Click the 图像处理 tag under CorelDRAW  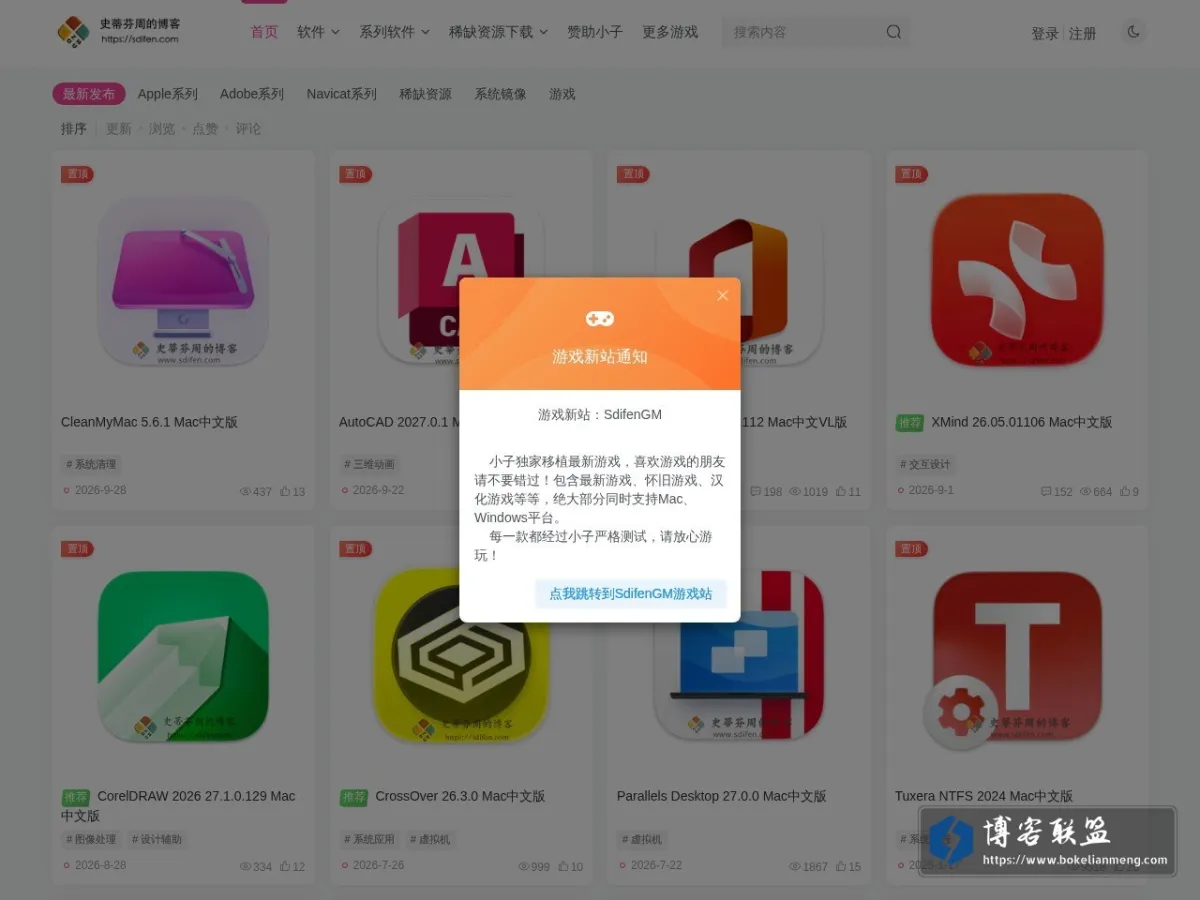click(91, 839)
